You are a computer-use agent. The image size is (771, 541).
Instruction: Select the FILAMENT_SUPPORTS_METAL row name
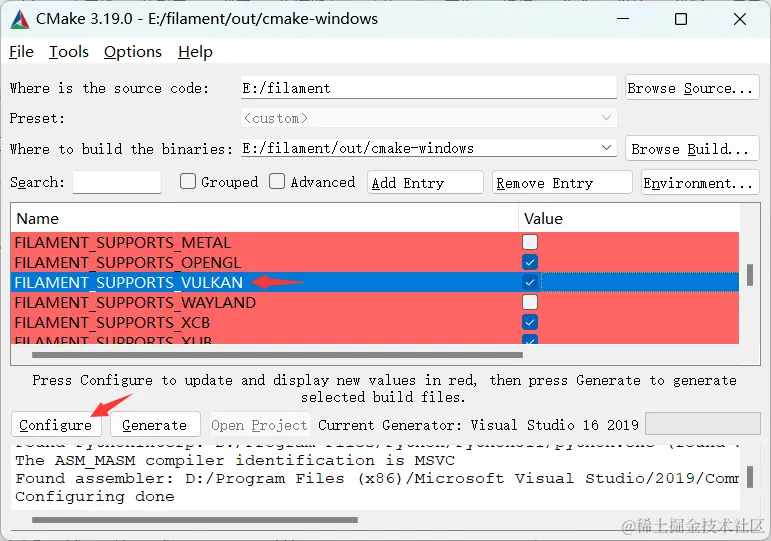coord(122,242)
